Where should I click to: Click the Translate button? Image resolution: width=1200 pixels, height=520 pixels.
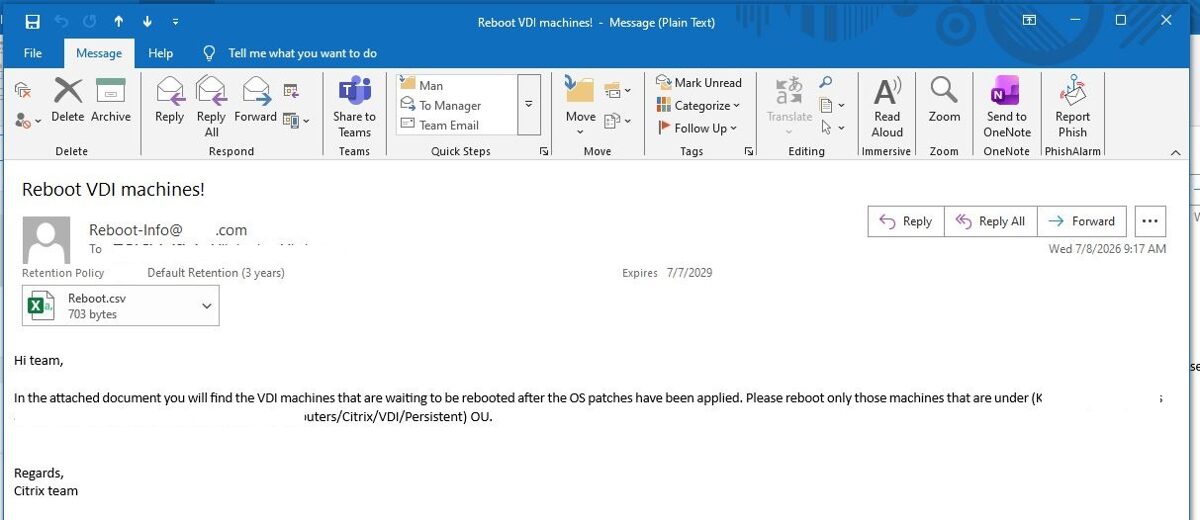pyautogui.click(x=790, y=106)
